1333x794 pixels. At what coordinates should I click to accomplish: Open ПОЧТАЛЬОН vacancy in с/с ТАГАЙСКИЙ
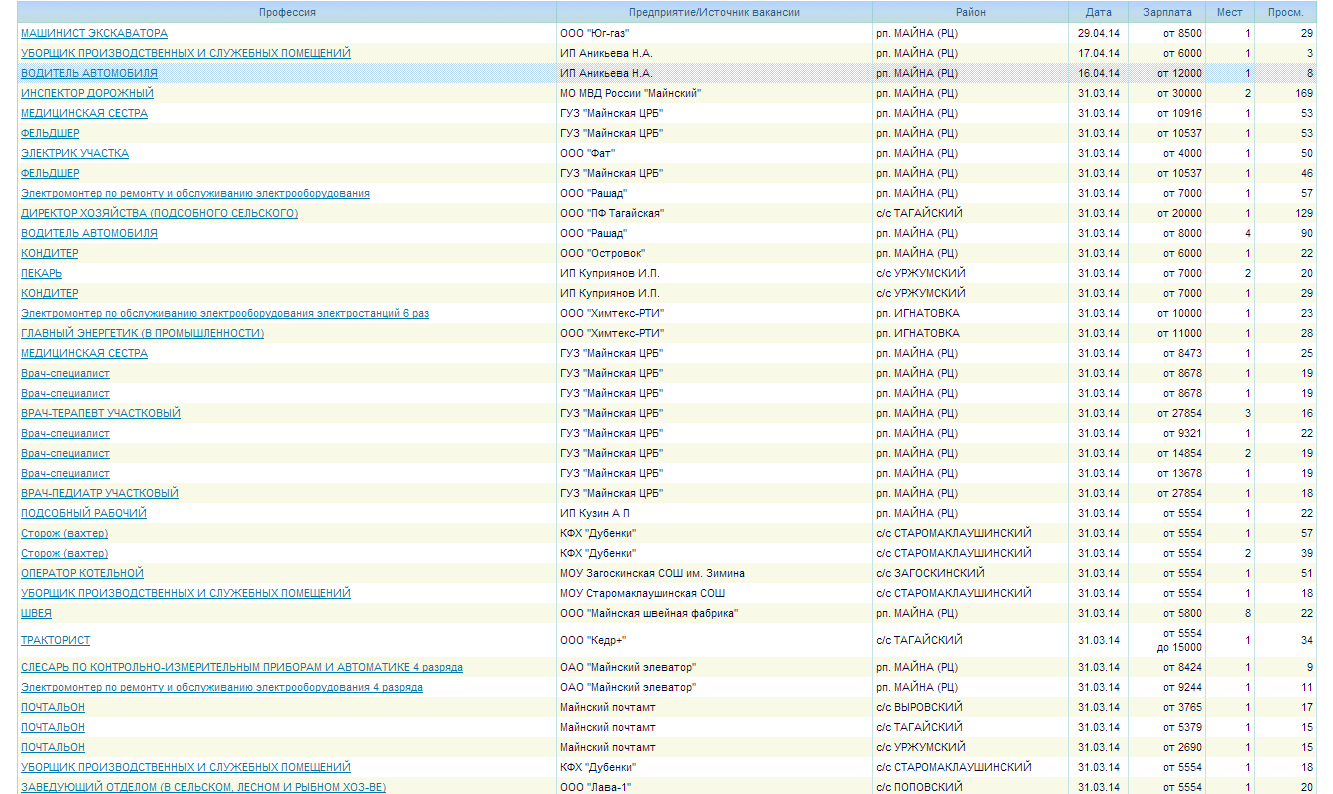(53, 727)
